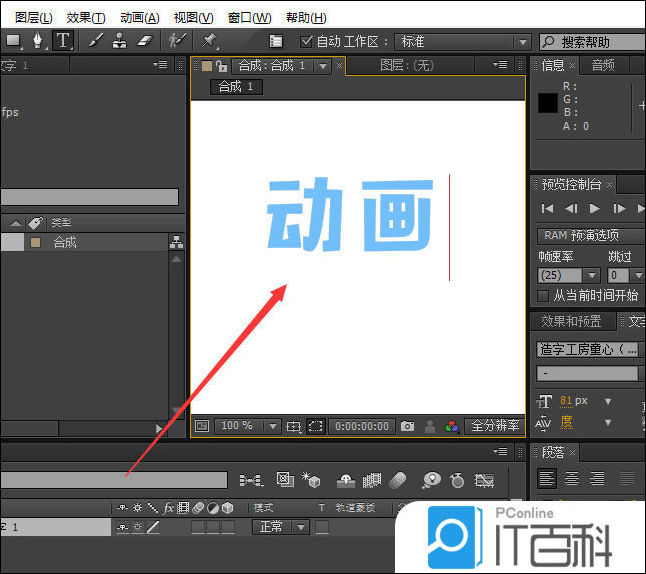Click the snapshot camera icon in viewer
The image size is (646, 574).
pos(408,426)
